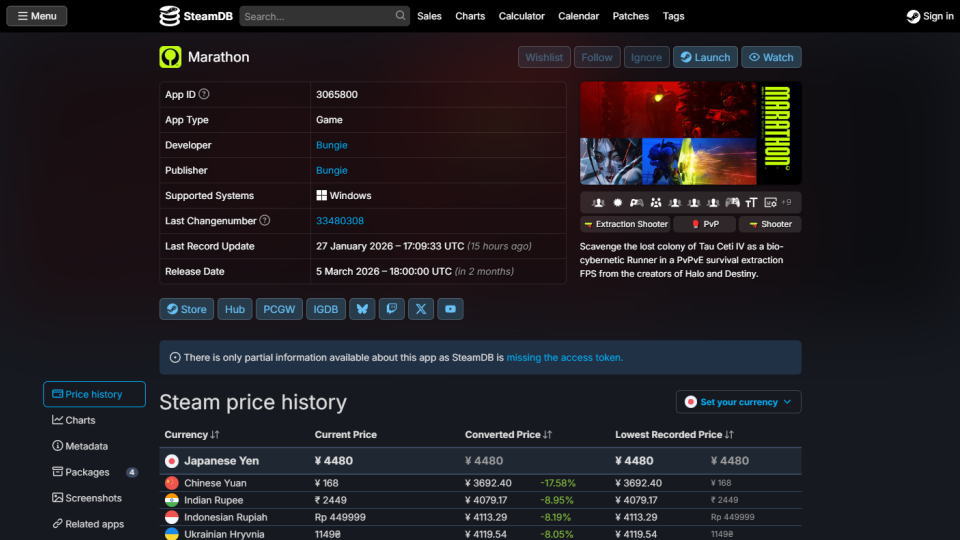Open the hamburger Menu button
The image size is (960, 540).
37,16
